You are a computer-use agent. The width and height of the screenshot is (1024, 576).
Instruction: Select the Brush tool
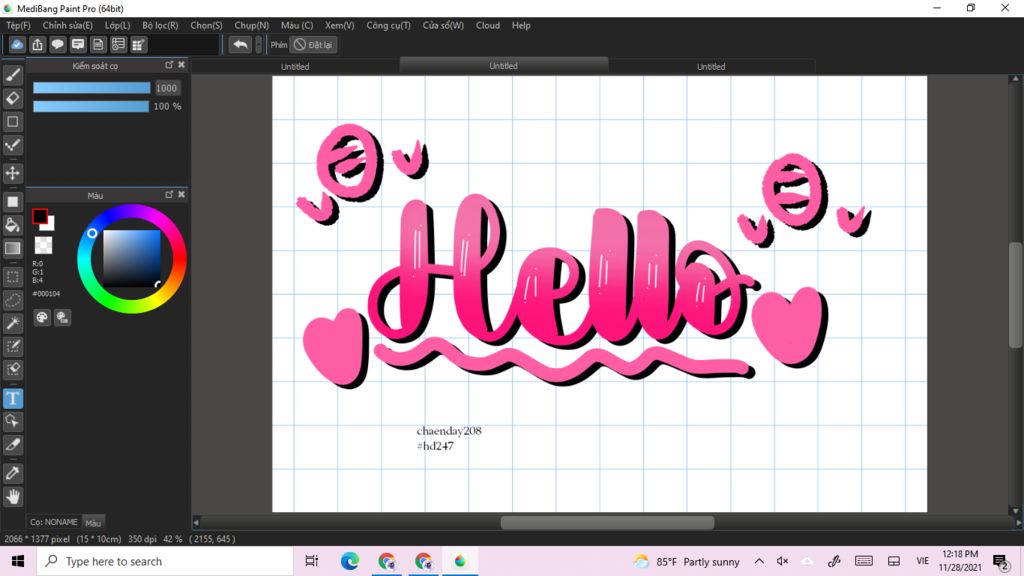pos(12,75)
